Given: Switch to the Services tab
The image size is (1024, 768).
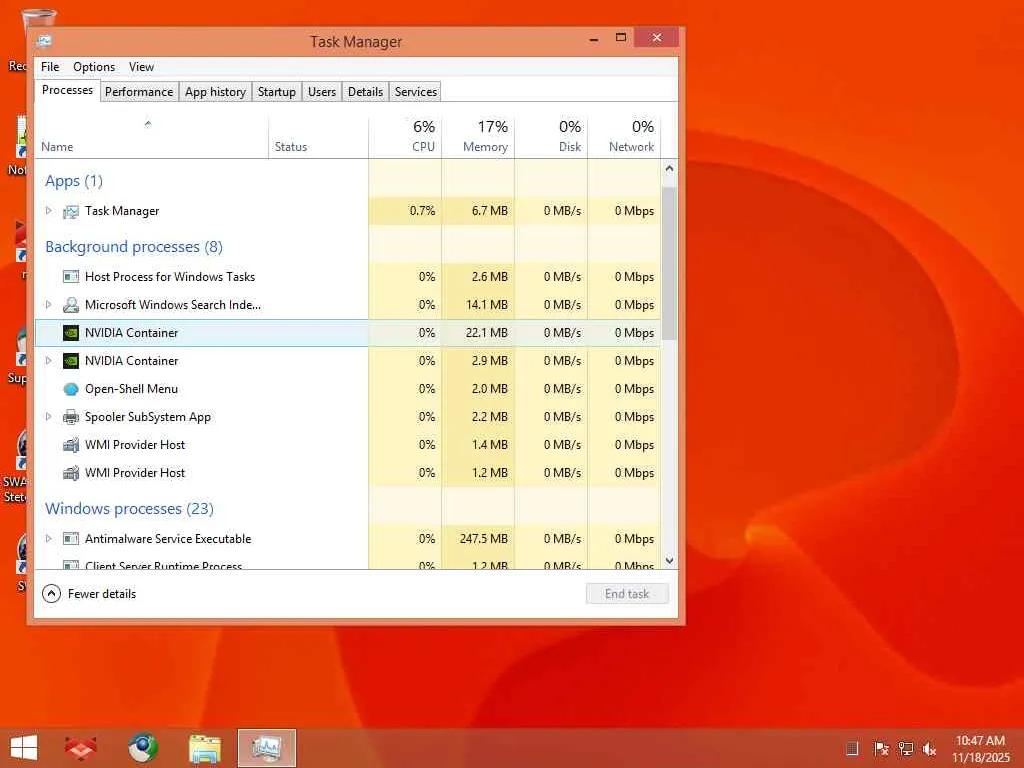Looking at the screenshot, I should (x=416, y=92).
